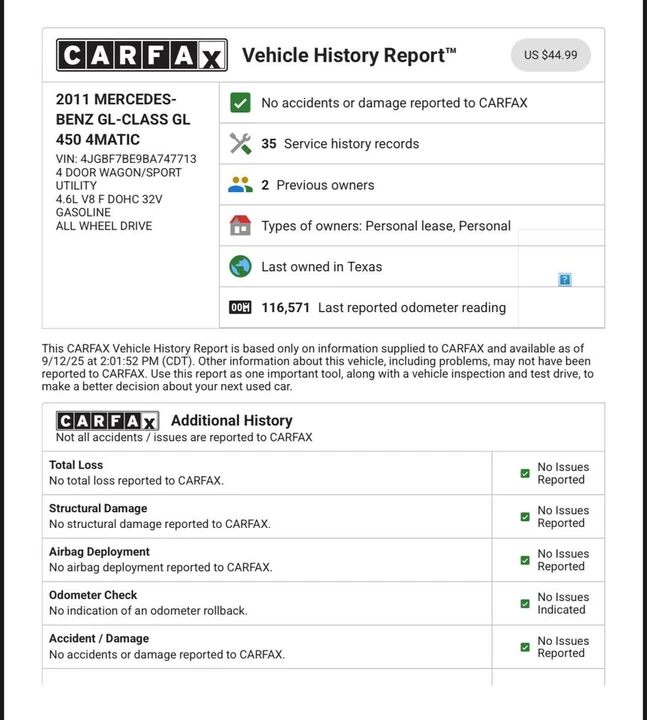Click the odometer icon beside 116,571
647x720 pixels.
tap(240, 307)
